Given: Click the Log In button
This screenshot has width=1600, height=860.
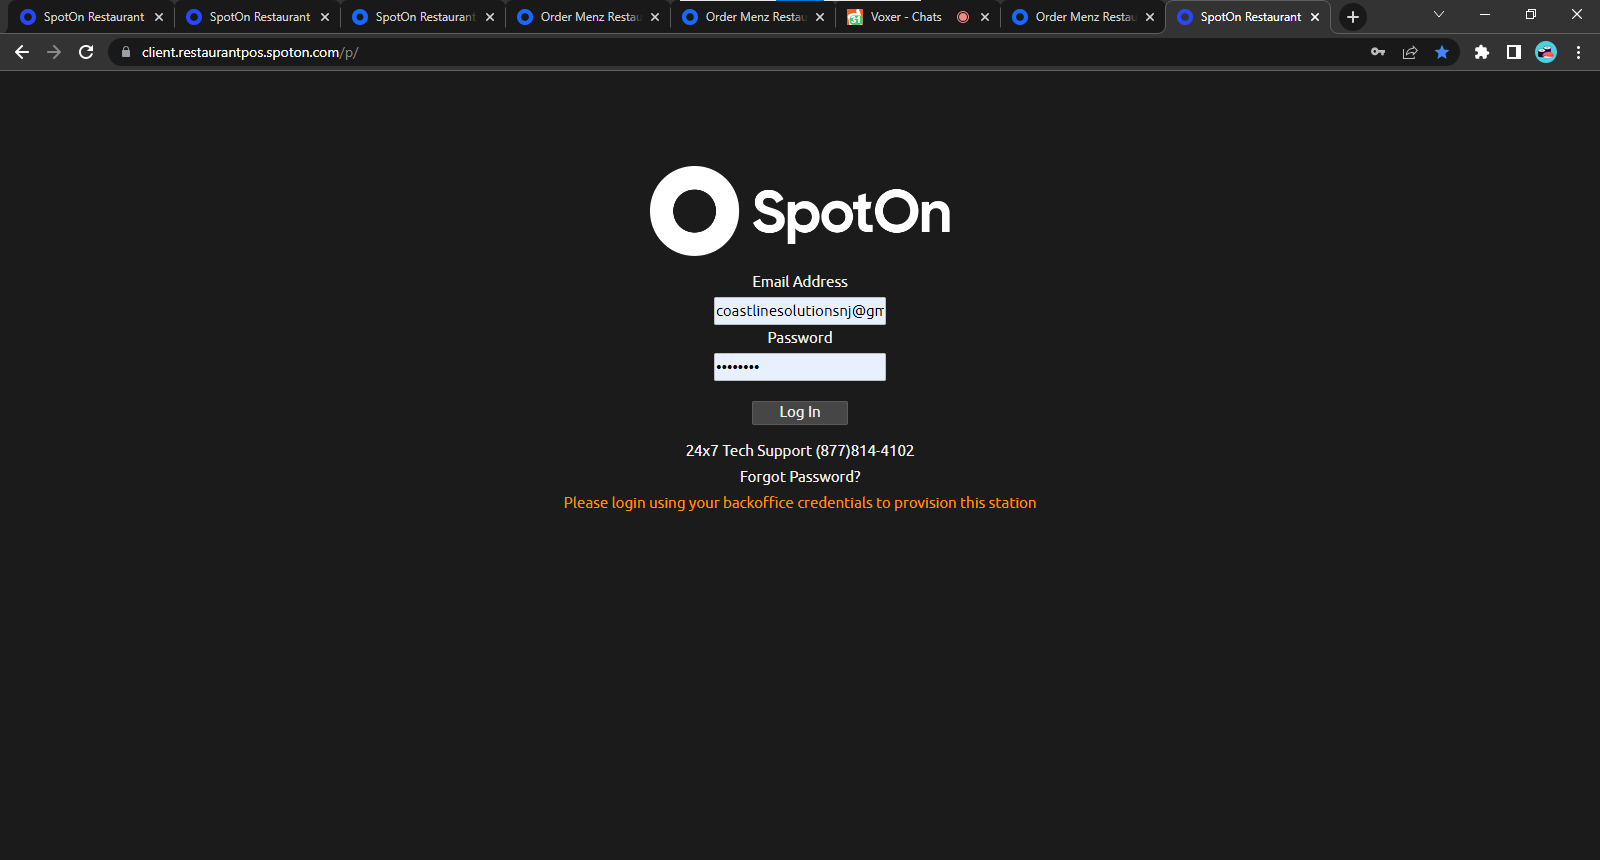Looking at the screenshot, I should [800, 412].
